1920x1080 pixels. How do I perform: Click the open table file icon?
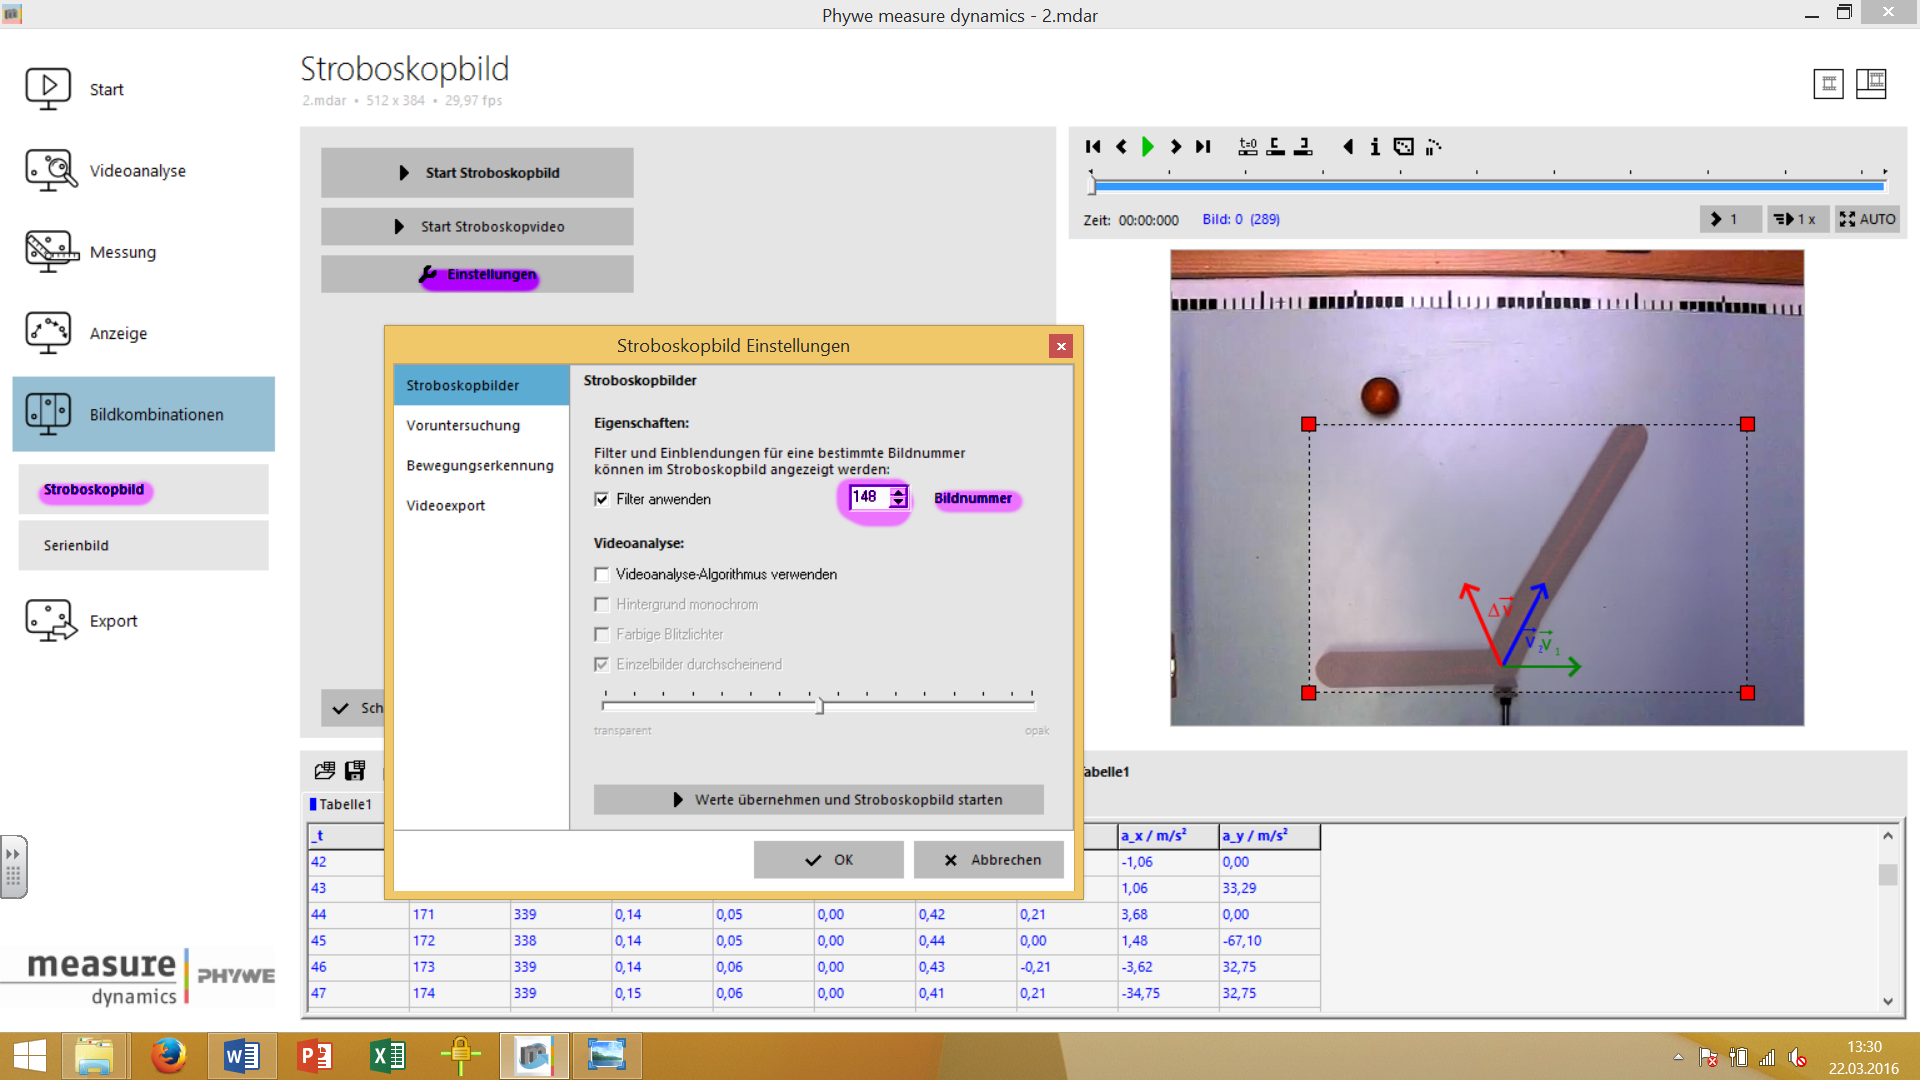(325, 770)
